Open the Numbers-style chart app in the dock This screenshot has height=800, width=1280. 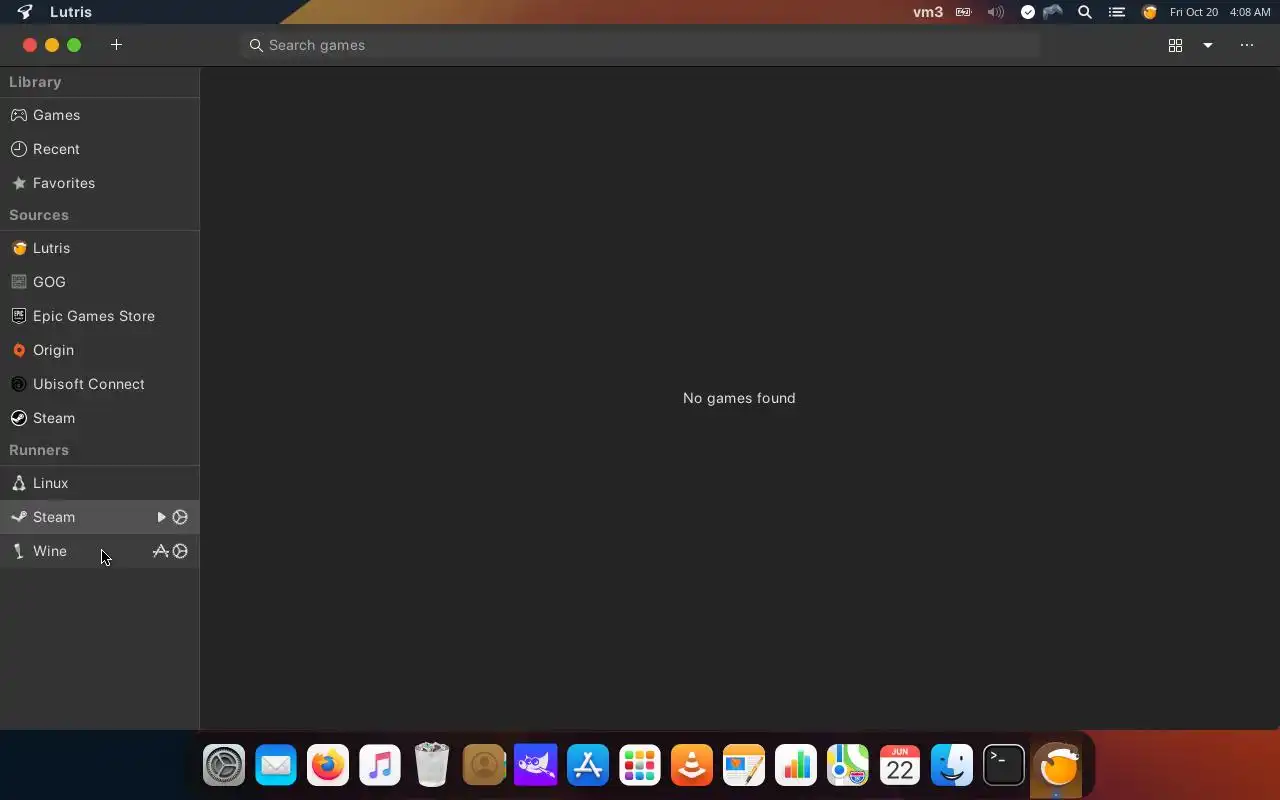pos(796,767)
